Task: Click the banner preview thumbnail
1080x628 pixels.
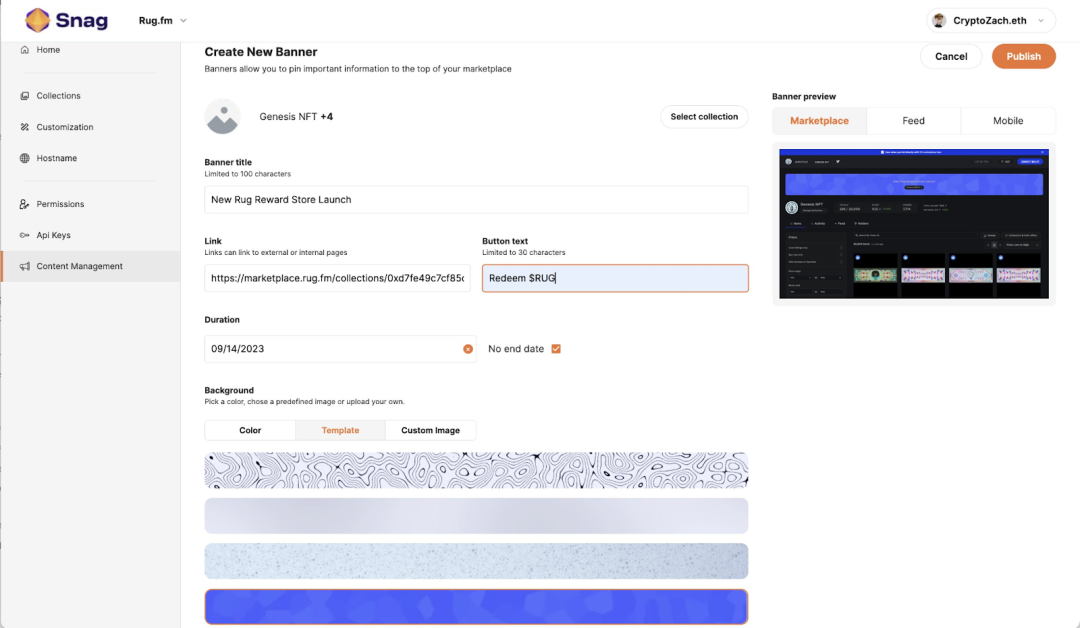Action: (x=913, y=224)
